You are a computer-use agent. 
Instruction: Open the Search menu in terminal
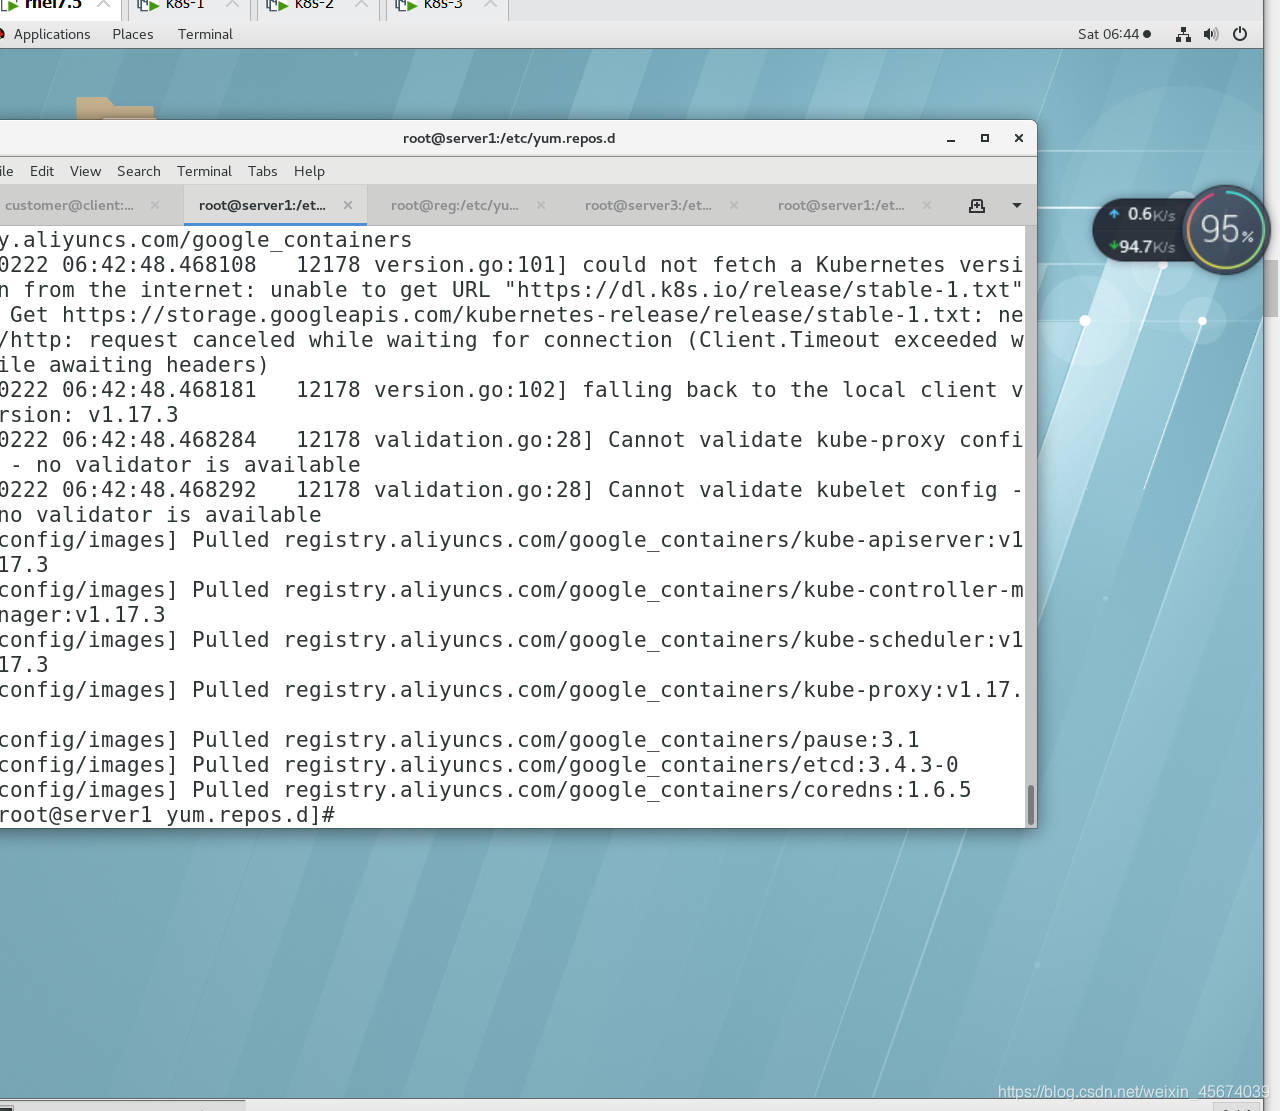(139, 171)
